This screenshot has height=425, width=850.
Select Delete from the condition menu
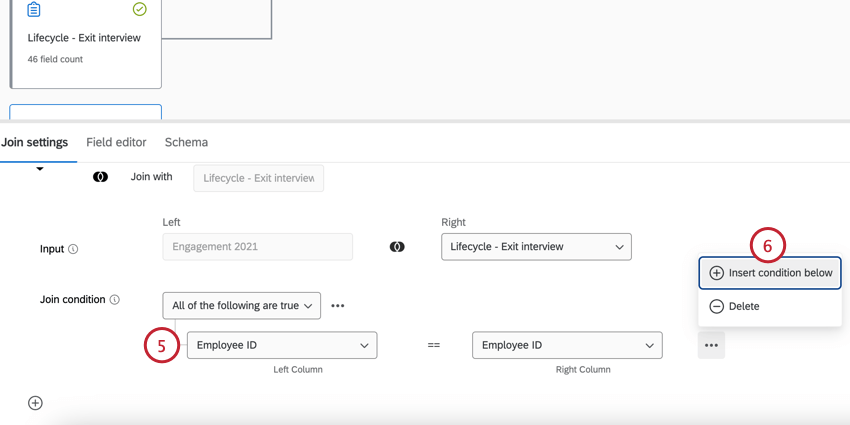(744, 307)
